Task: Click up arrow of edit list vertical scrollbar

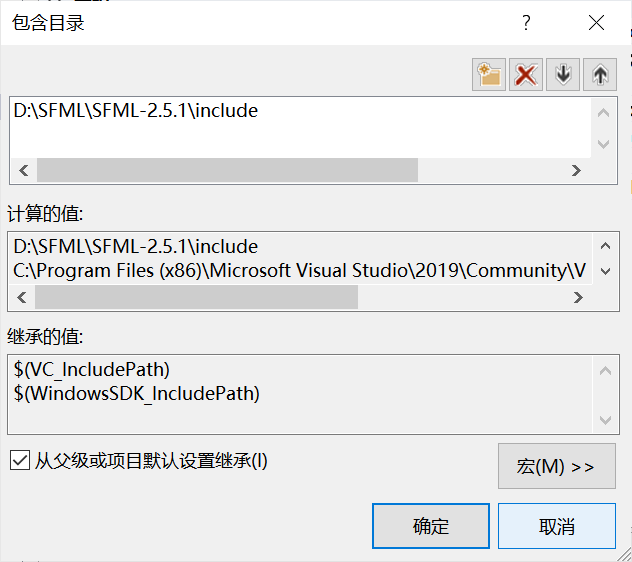Action: coord(603,113)
